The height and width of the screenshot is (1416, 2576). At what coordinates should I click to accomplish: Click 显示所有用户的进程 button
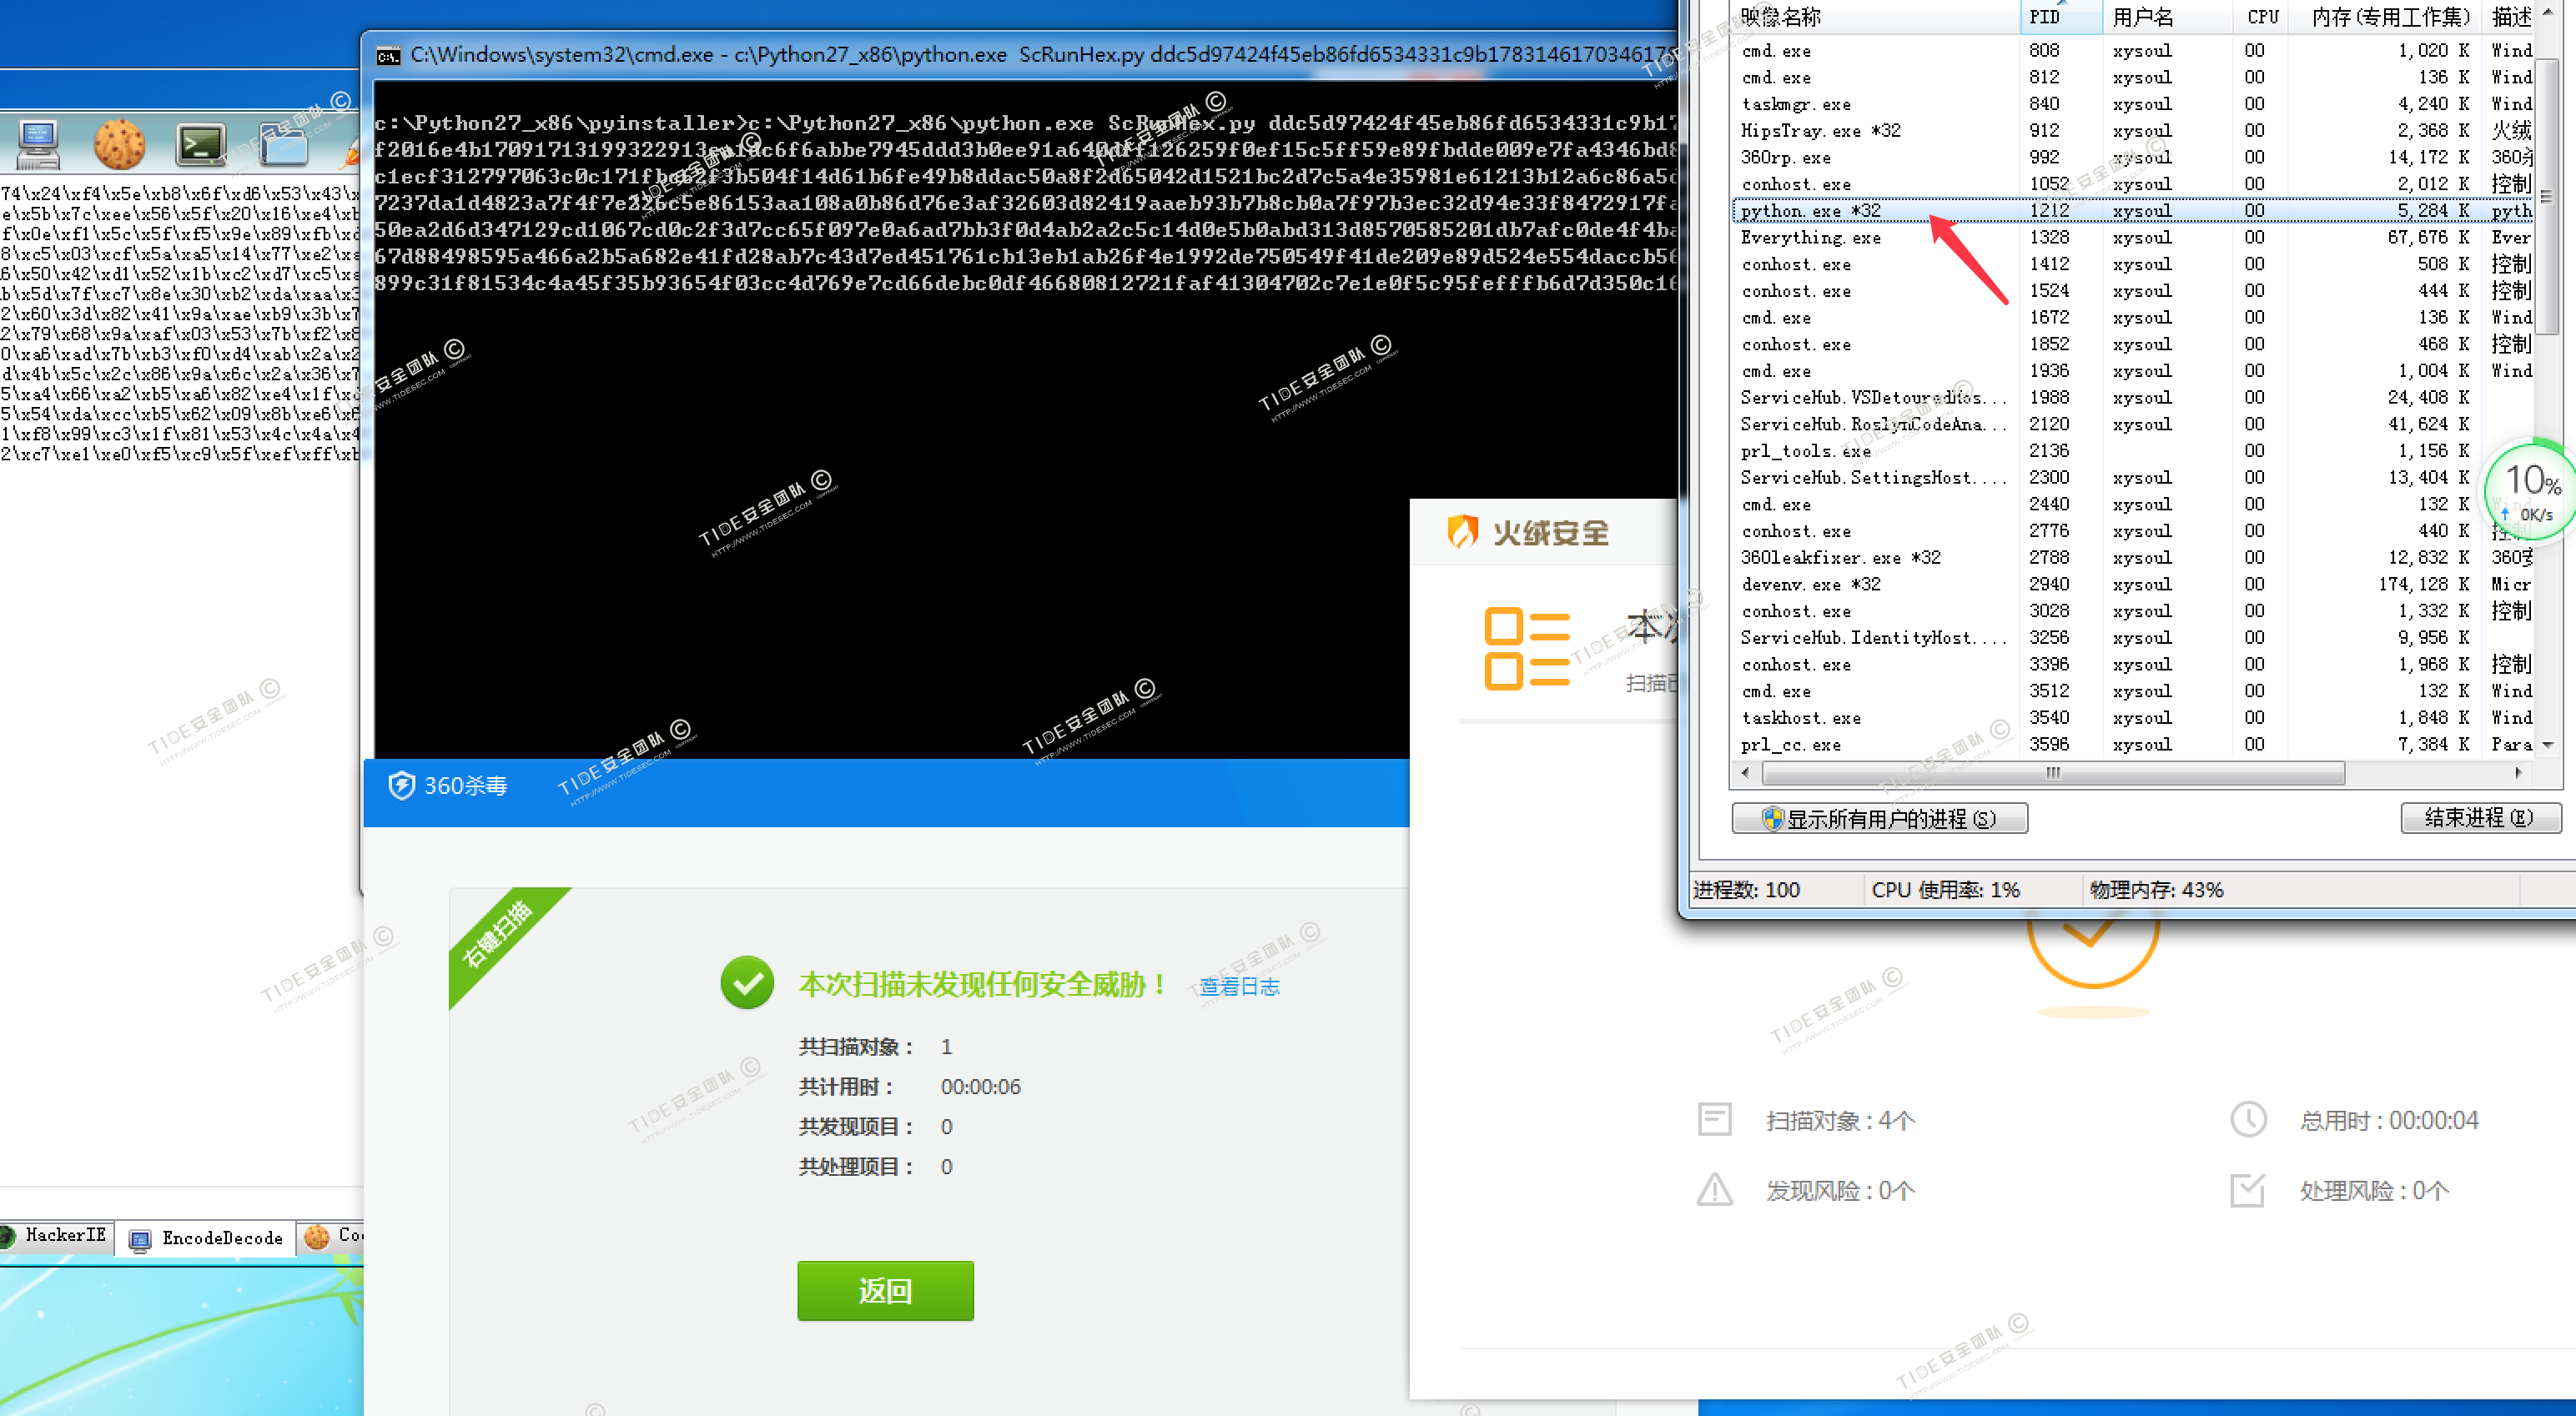(1879, 819)
